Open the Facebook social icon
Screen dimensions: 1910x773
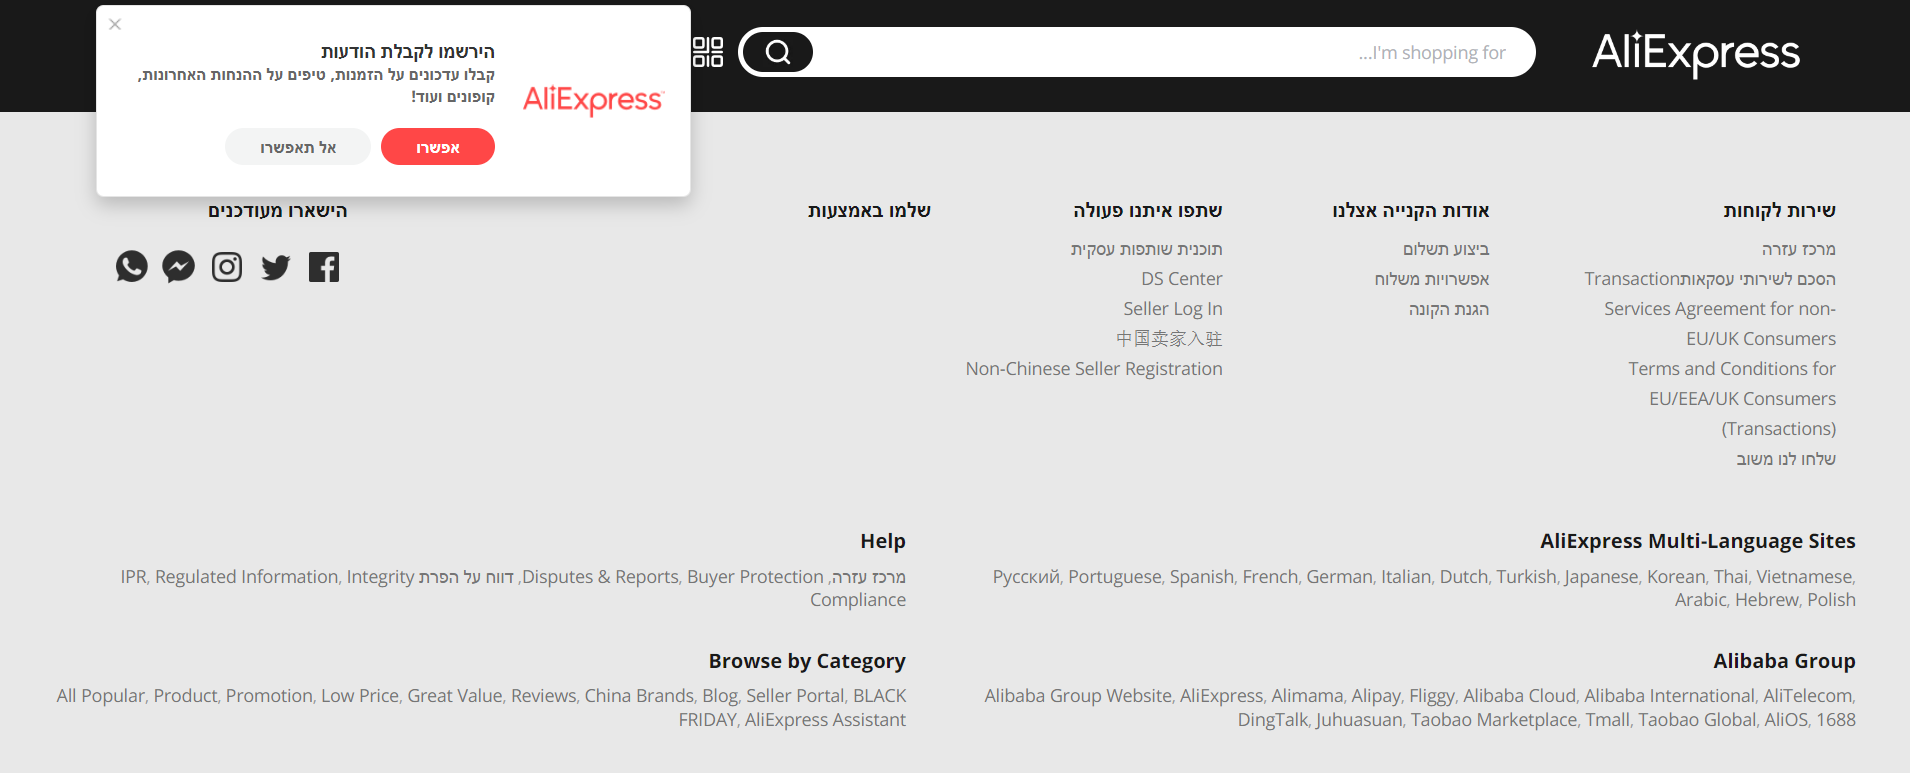click(324, 267)
